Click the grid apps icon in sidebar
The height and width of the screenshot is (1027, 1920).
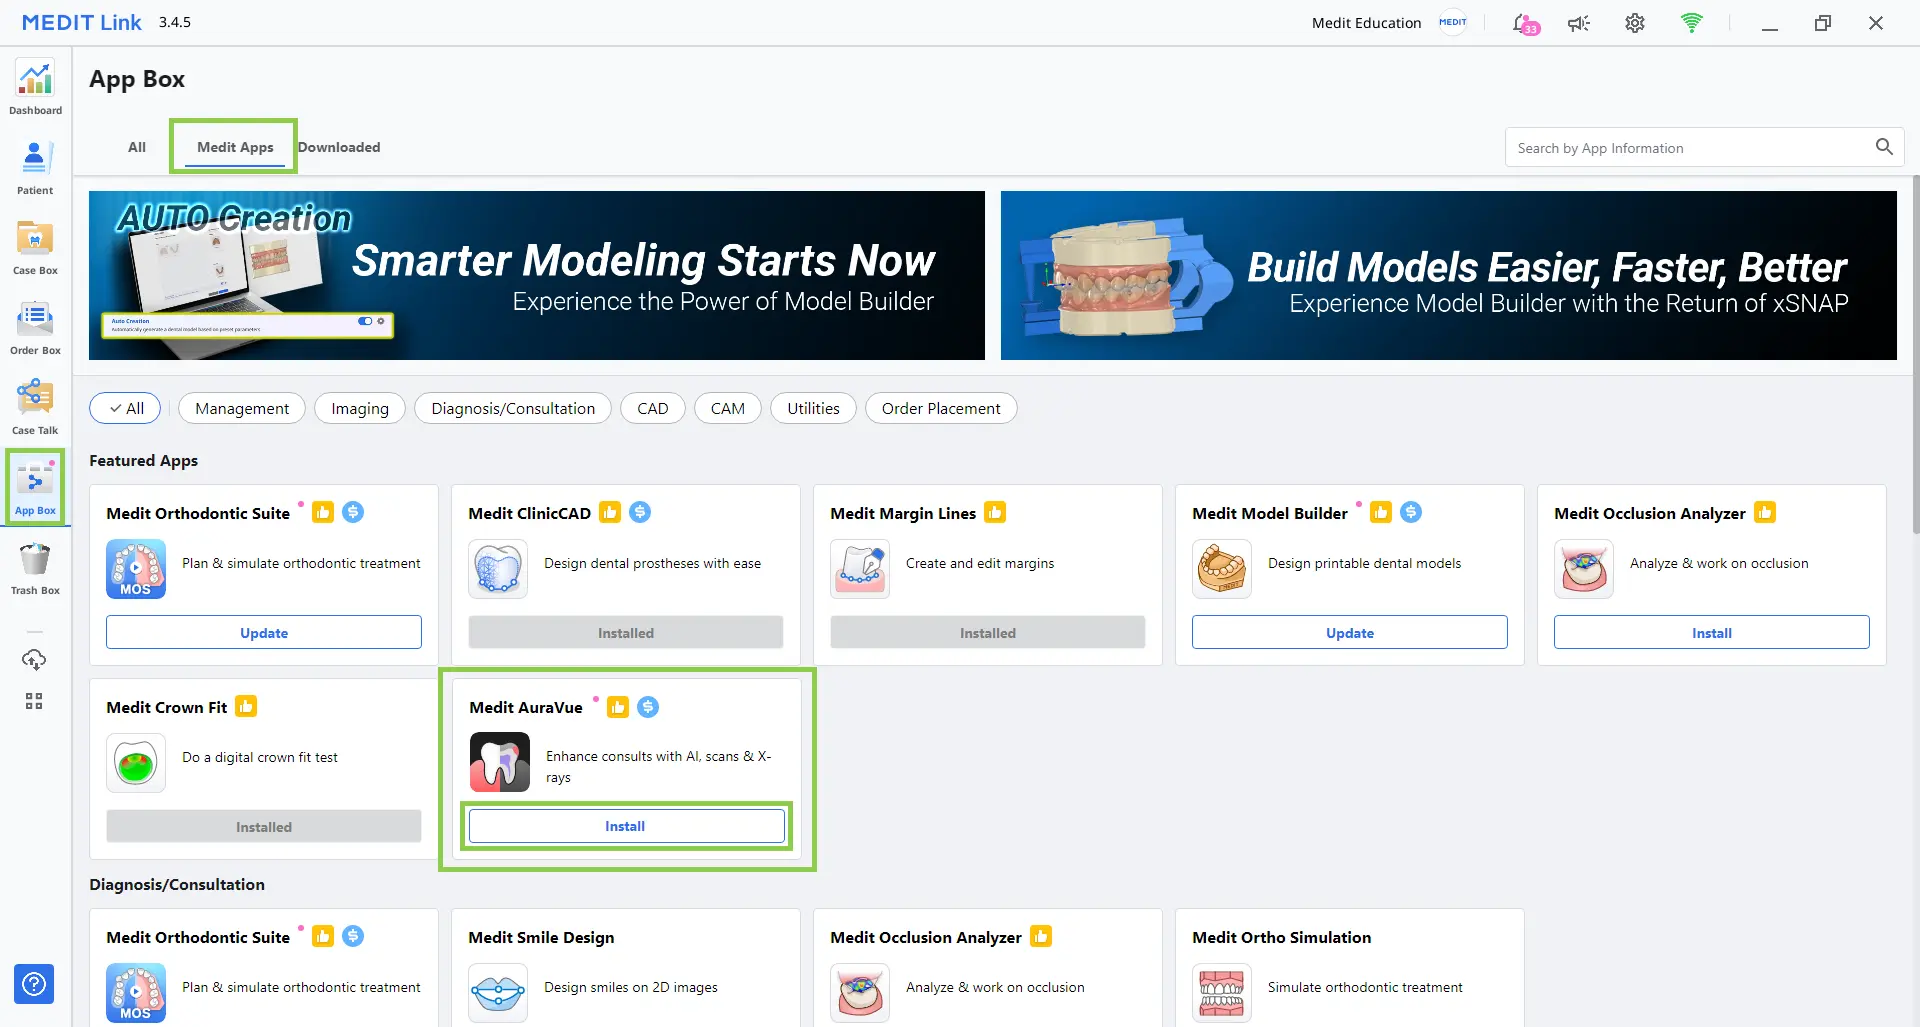34,701
